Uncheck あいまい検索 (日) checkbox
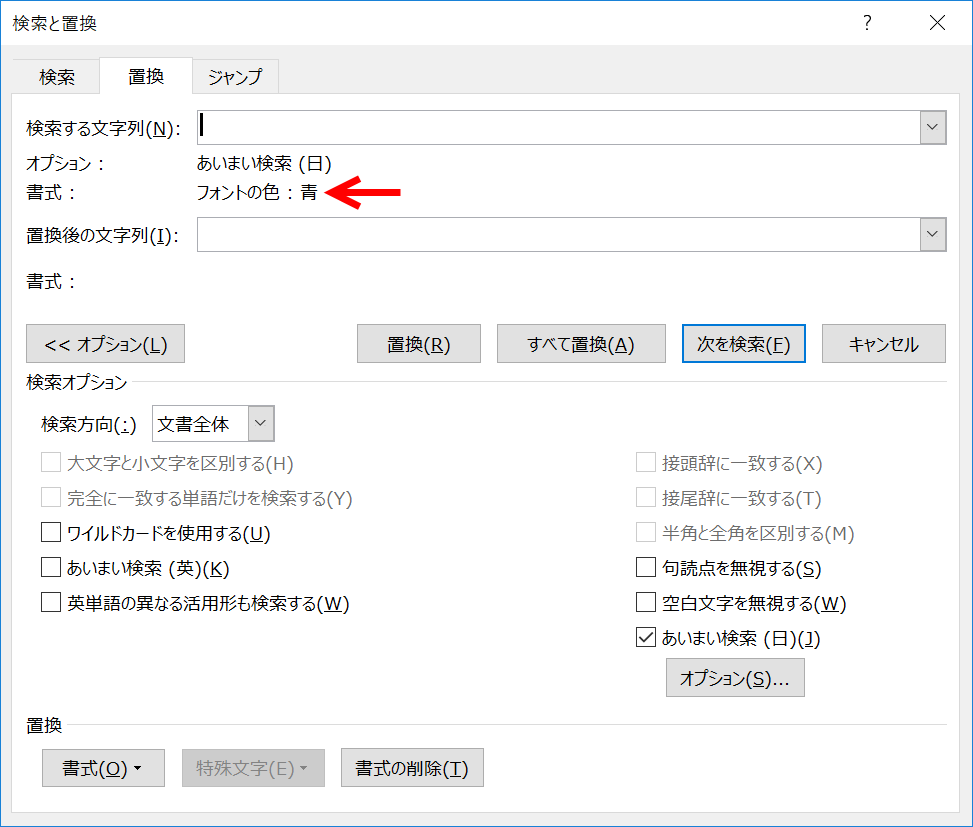 pos(646,638)
